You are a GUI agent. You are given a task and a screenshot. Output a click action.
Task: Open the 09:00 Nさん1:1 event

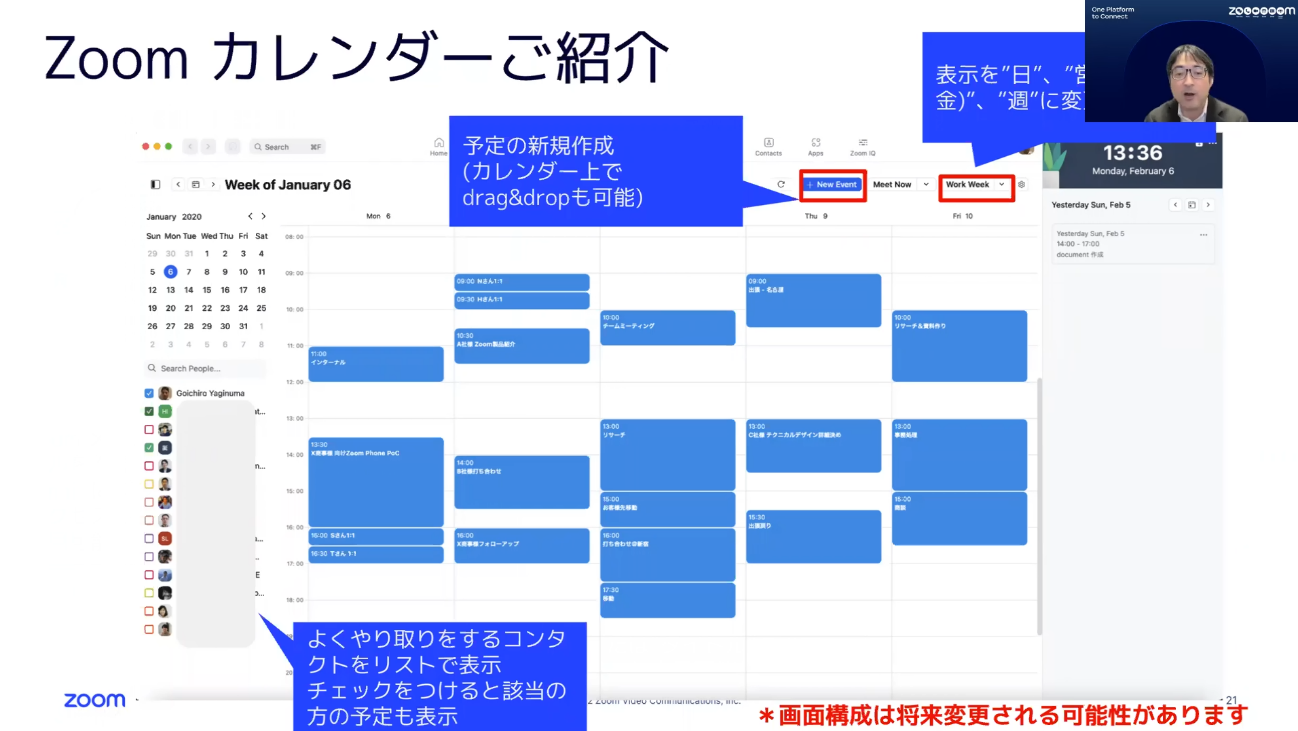coord(522,282)
